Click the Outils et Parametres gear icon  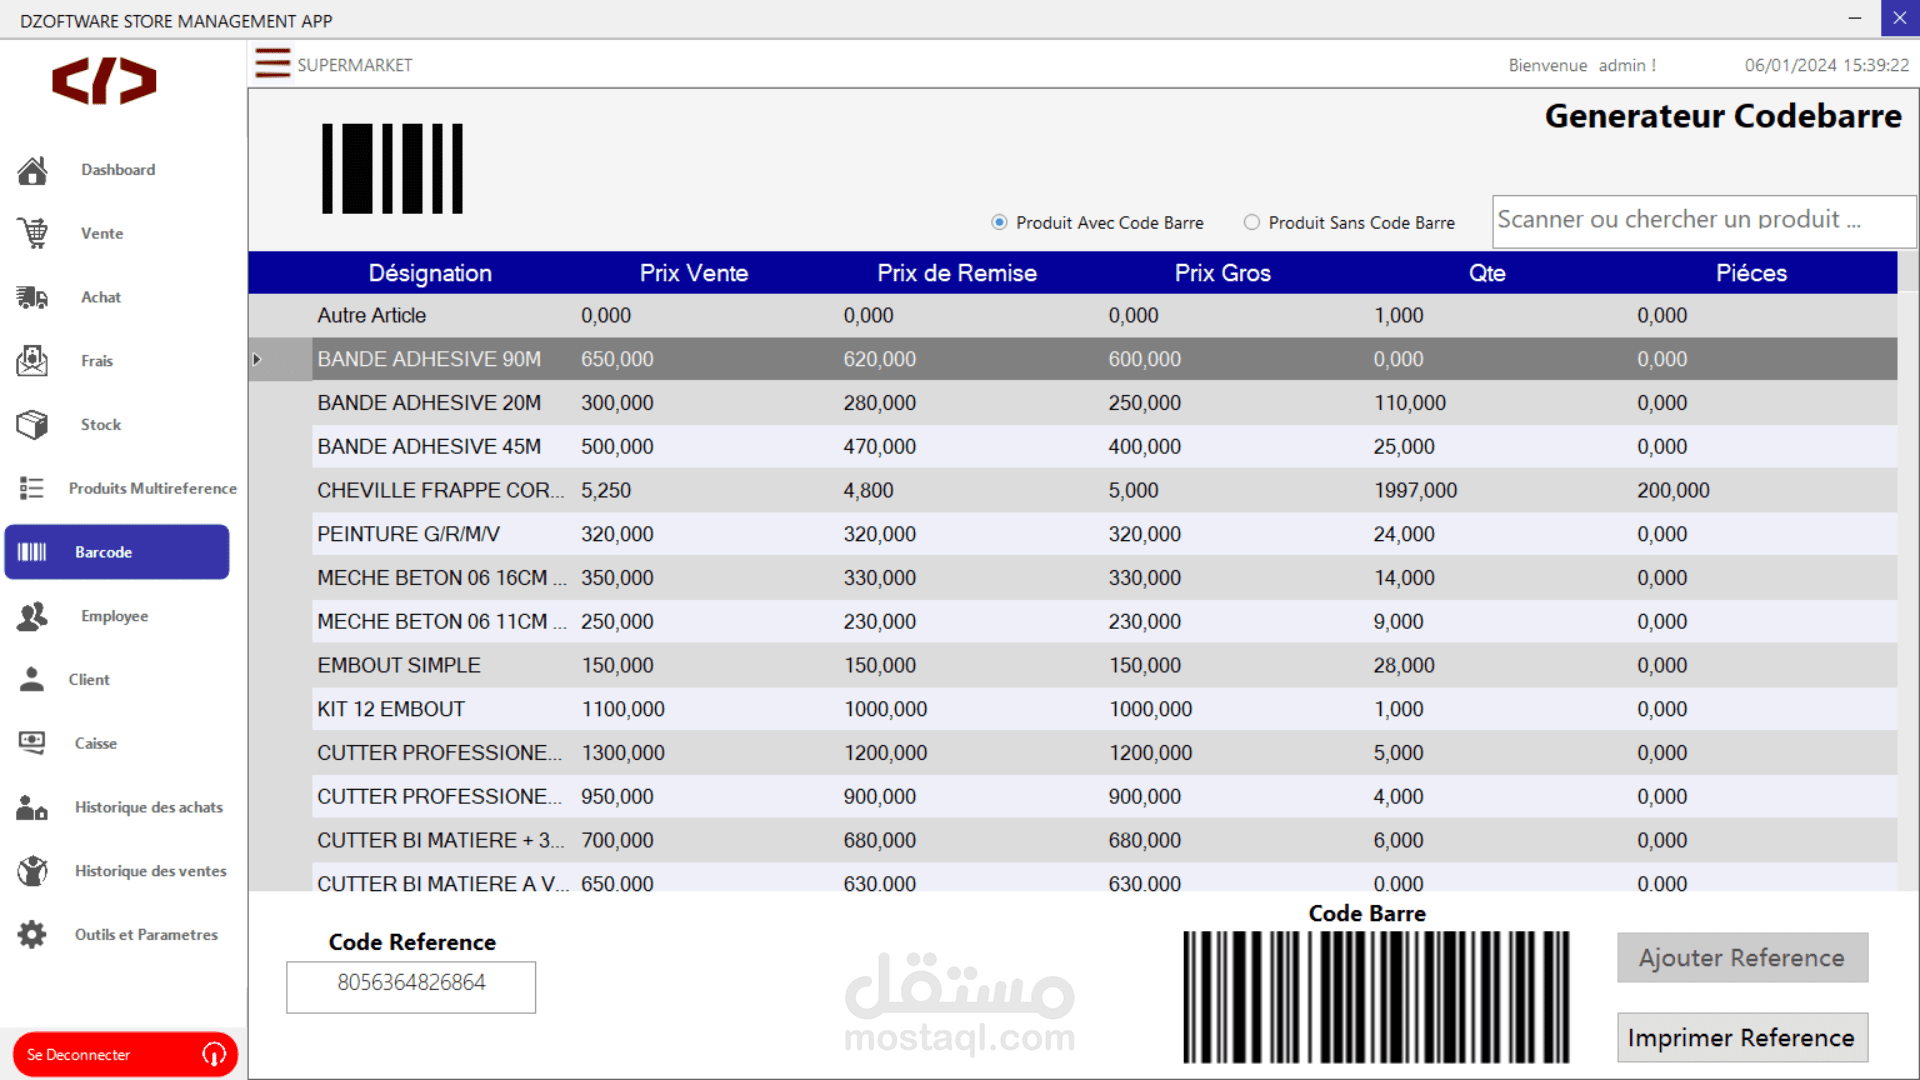tap(32, 935)
